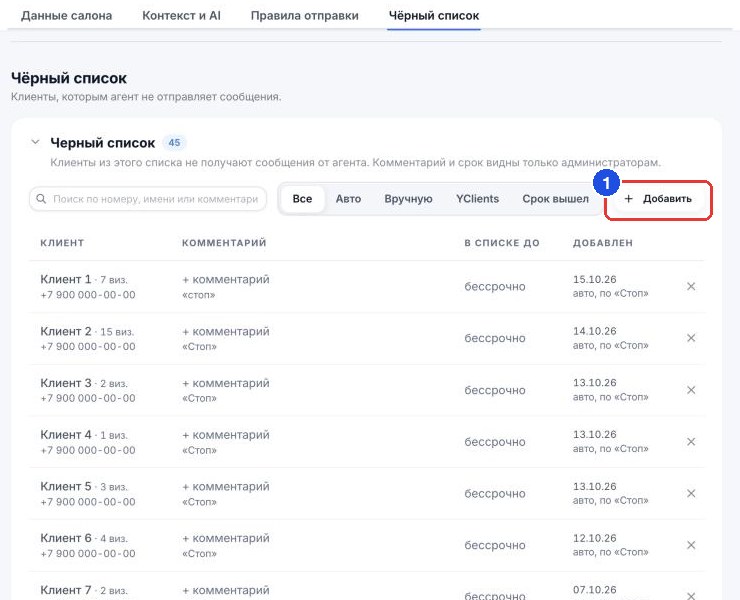
Task: Select the Клиент 1 name
Action: point(66,279)
